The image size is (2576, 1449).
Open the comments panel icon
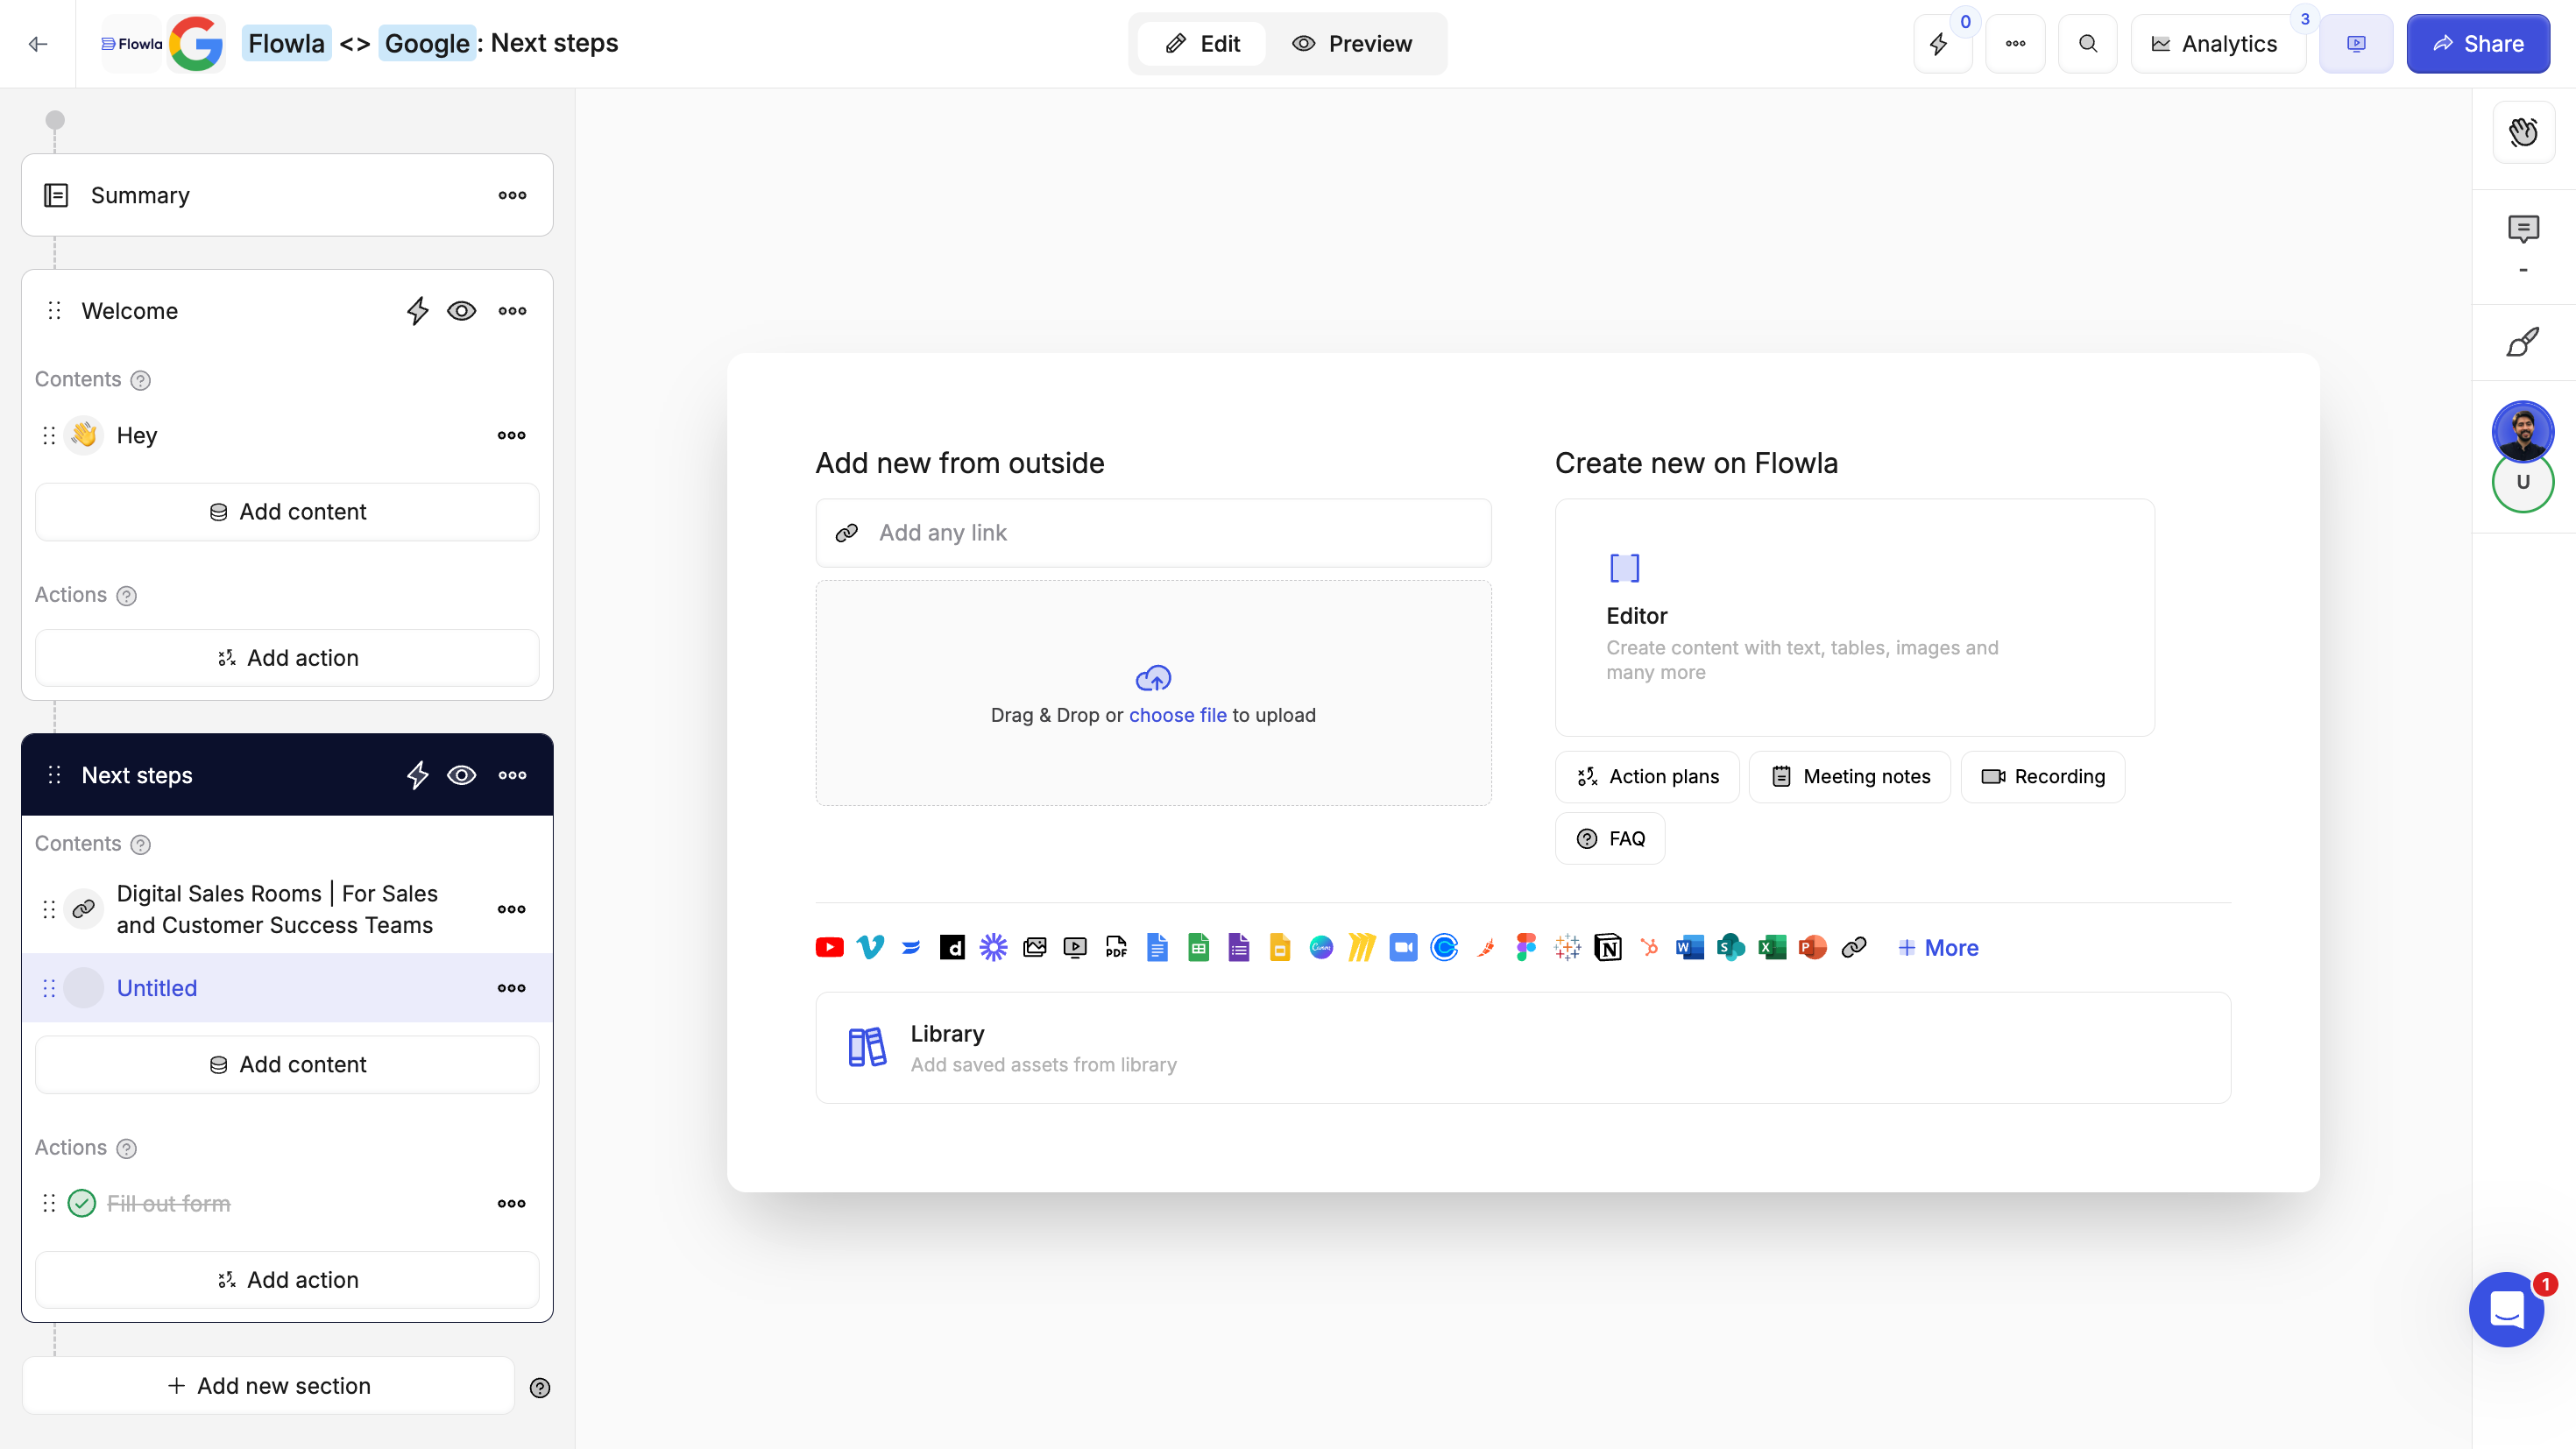pos(2523,230)
